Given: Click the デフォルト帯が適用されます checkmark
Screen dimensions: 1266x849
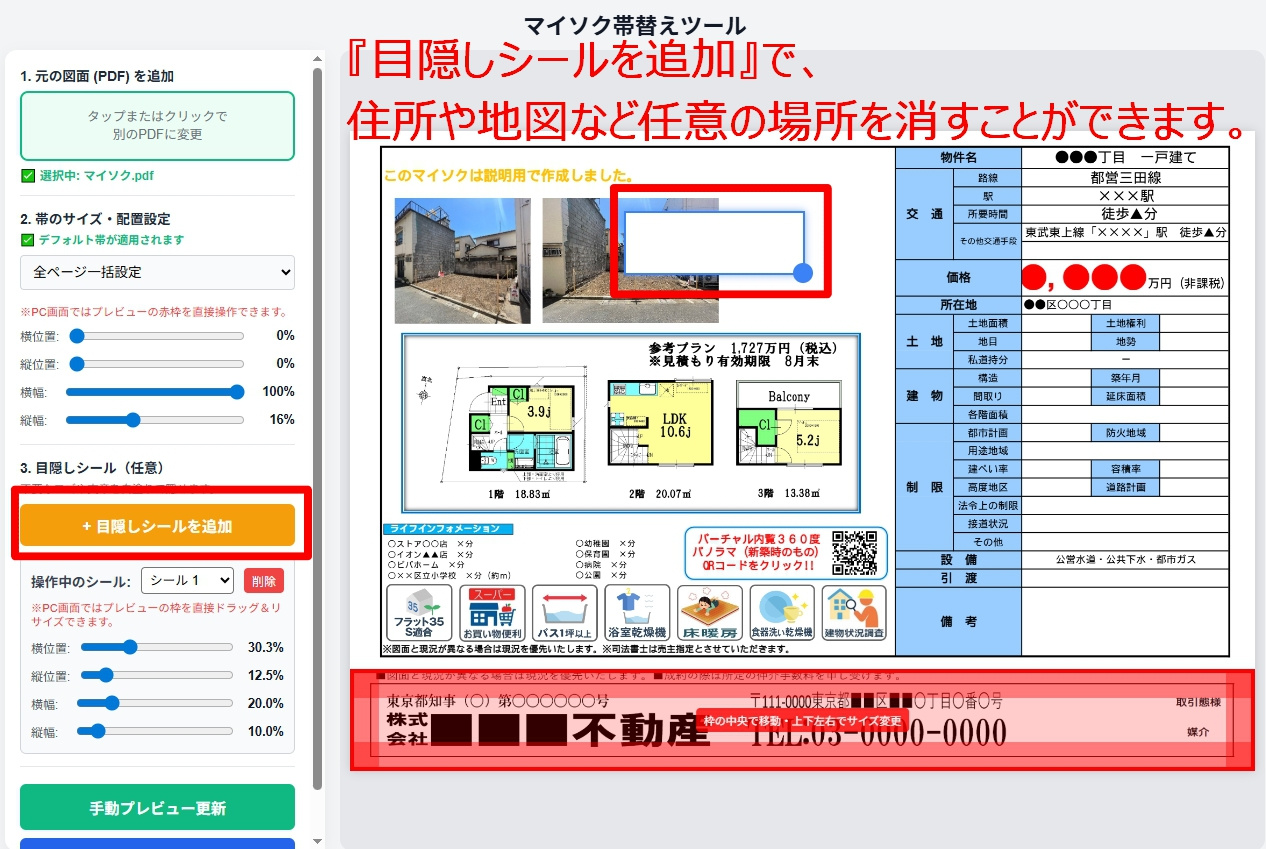Looking at the screenshot, I should pos(28,240).
